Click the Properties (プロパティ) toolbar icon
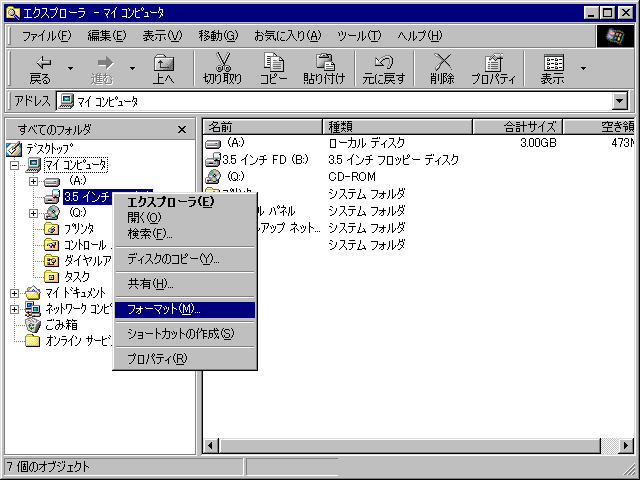The width and height of the screenshot is (640, 480). [x=493, y=62]
